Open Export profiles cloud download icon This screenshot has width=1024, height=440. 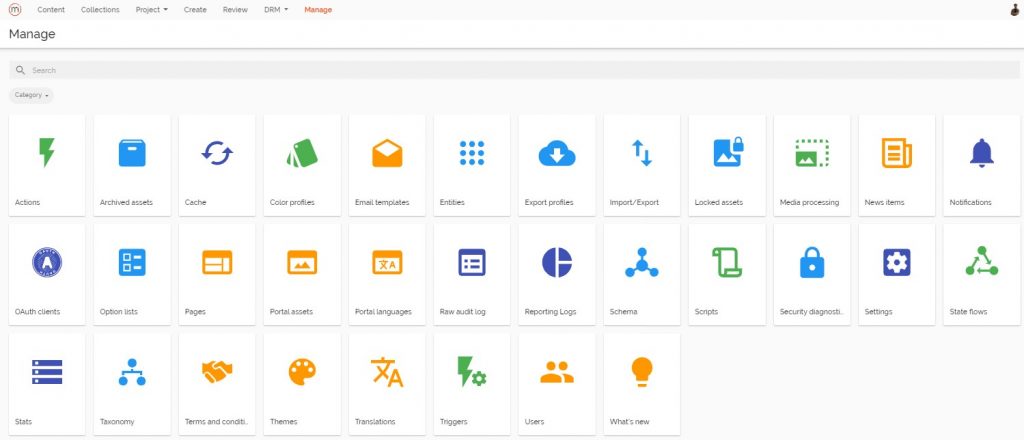[556, 153]
